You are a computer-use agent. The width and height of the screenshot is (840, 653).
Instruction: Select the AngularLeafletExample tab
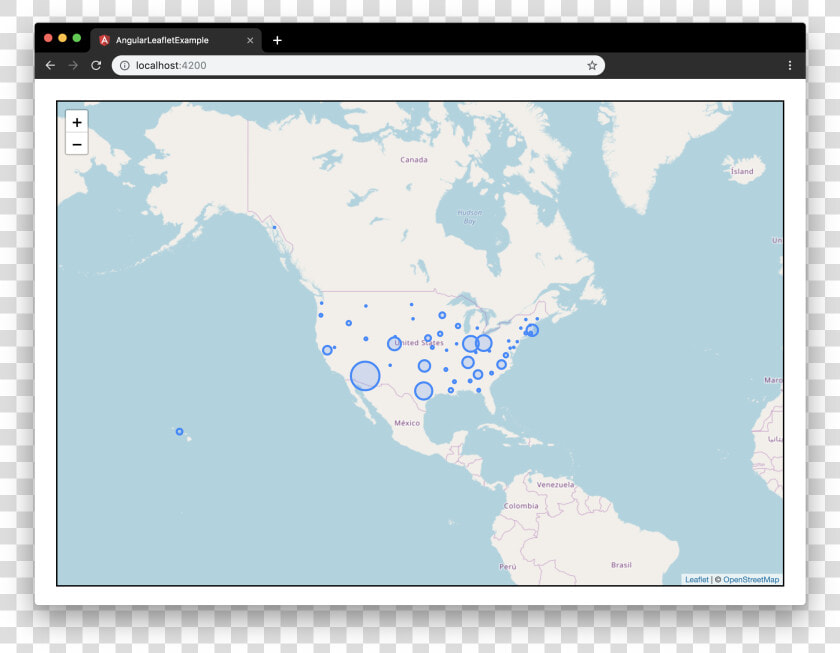coord(176,40)
